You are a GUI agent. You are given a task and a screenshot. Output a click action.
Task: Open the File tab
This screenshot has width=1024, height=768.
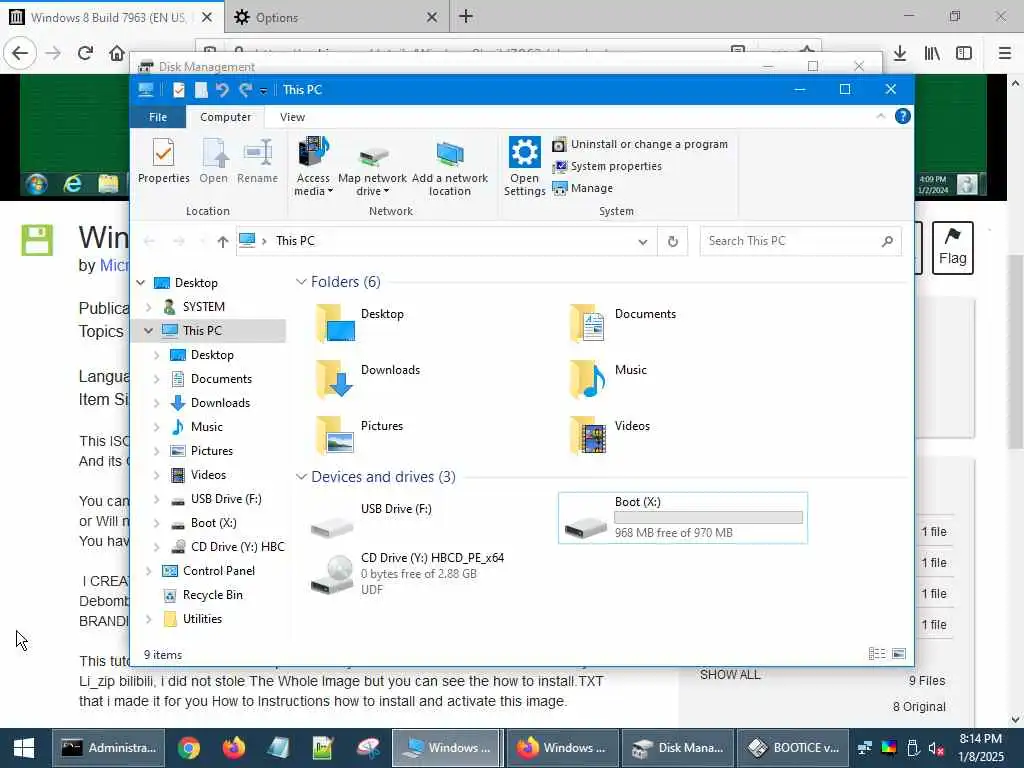tap(158, 117)
